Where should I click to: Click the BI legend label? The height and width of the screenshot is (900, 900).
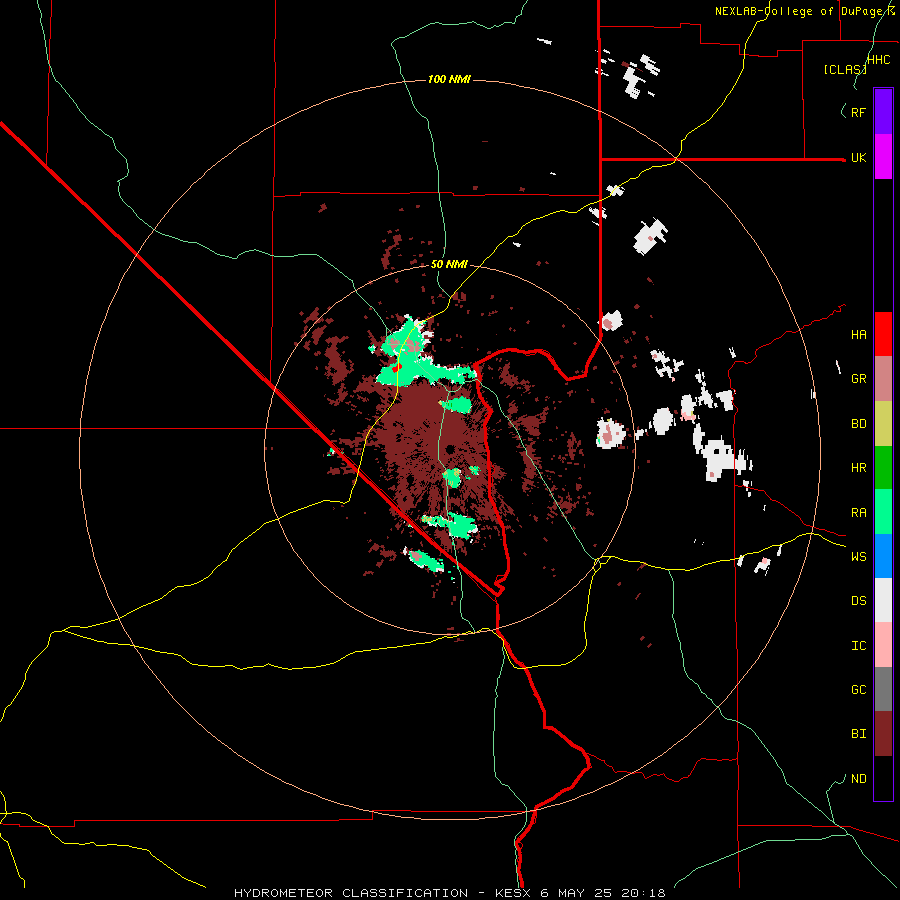(858, 734)
